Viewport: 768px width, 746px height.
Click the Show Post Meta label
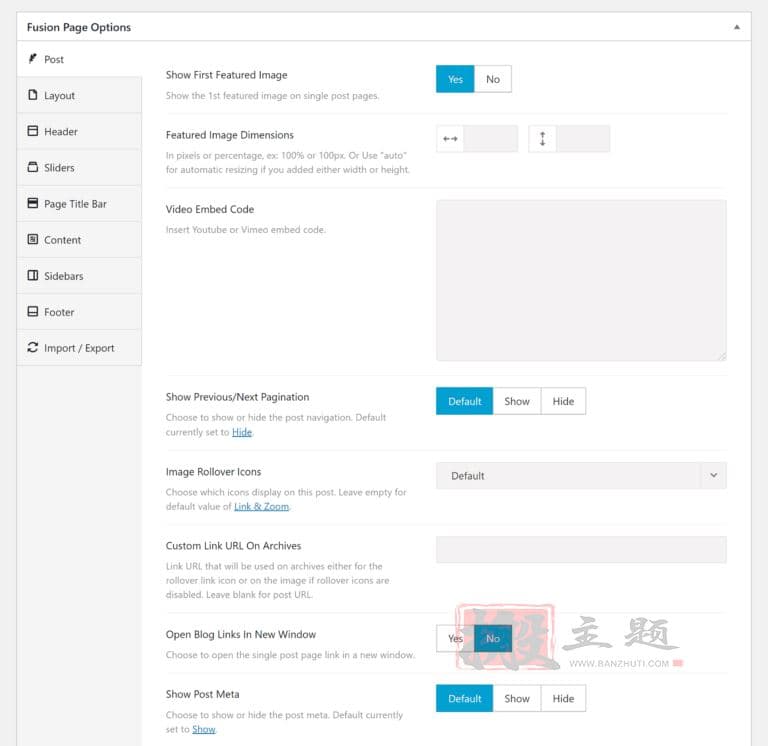[x=202, y=694]
